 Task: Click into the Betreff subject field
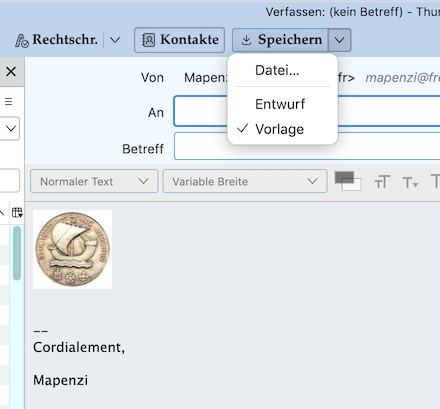307,146
